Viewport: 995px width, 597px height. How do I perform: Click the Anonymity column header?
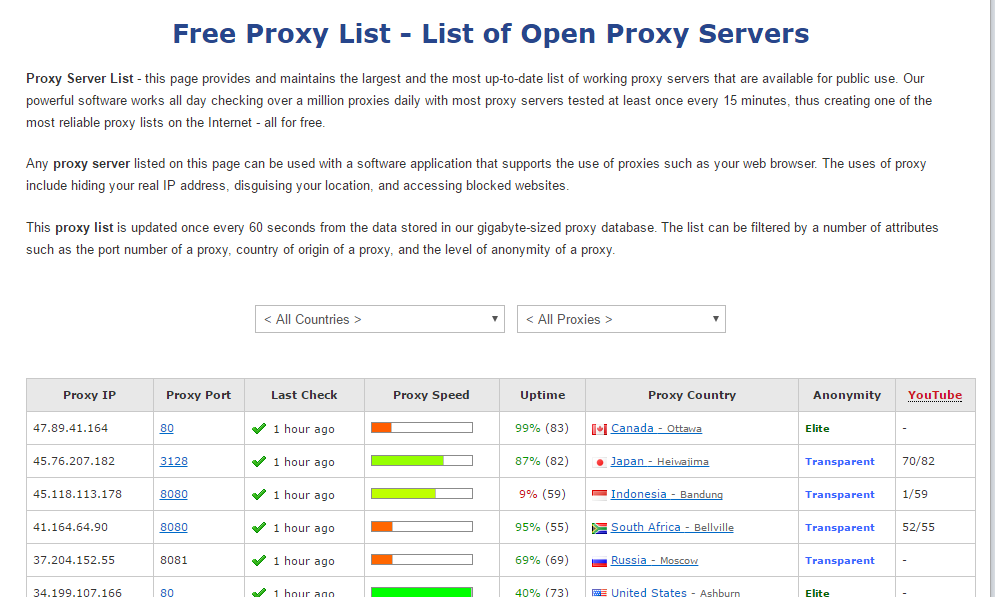pos(847,395)
